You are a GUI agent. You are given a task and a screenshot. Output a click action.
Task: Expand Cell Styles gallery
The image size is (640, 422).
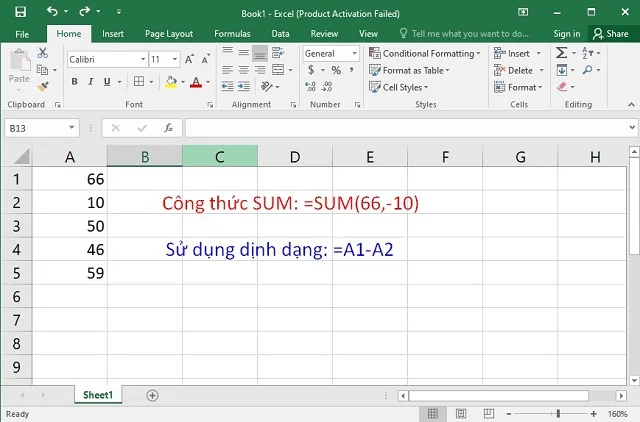click(x=398, y=87)
